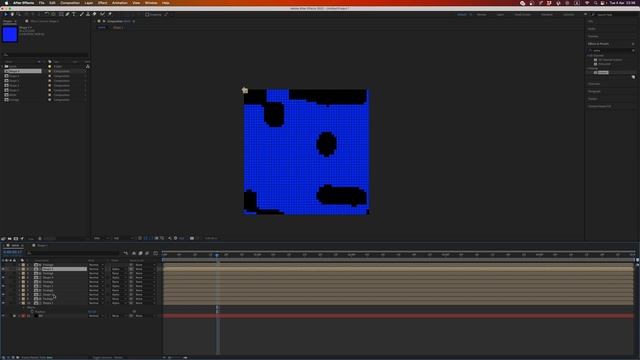Toggle Motion Blur switch in timeline header
Viewport: 640px width, 360px height.
[147, 253]
